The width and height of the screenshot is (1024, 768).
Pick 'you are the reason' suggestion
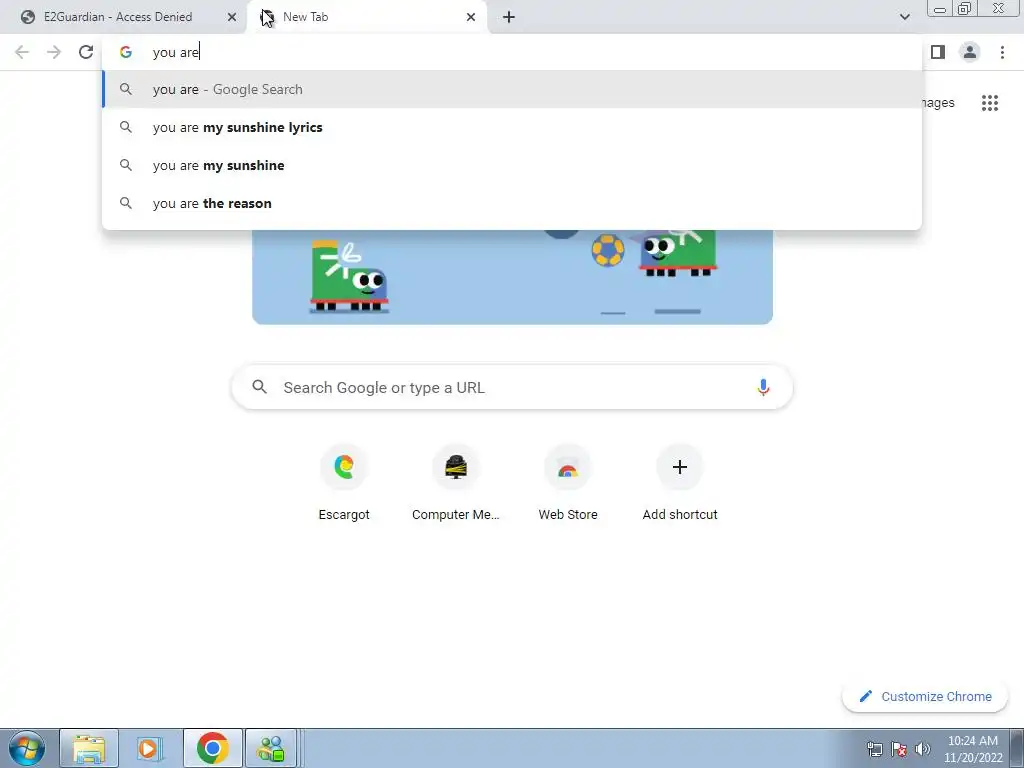pyautogui.click(x=512, y=203)
